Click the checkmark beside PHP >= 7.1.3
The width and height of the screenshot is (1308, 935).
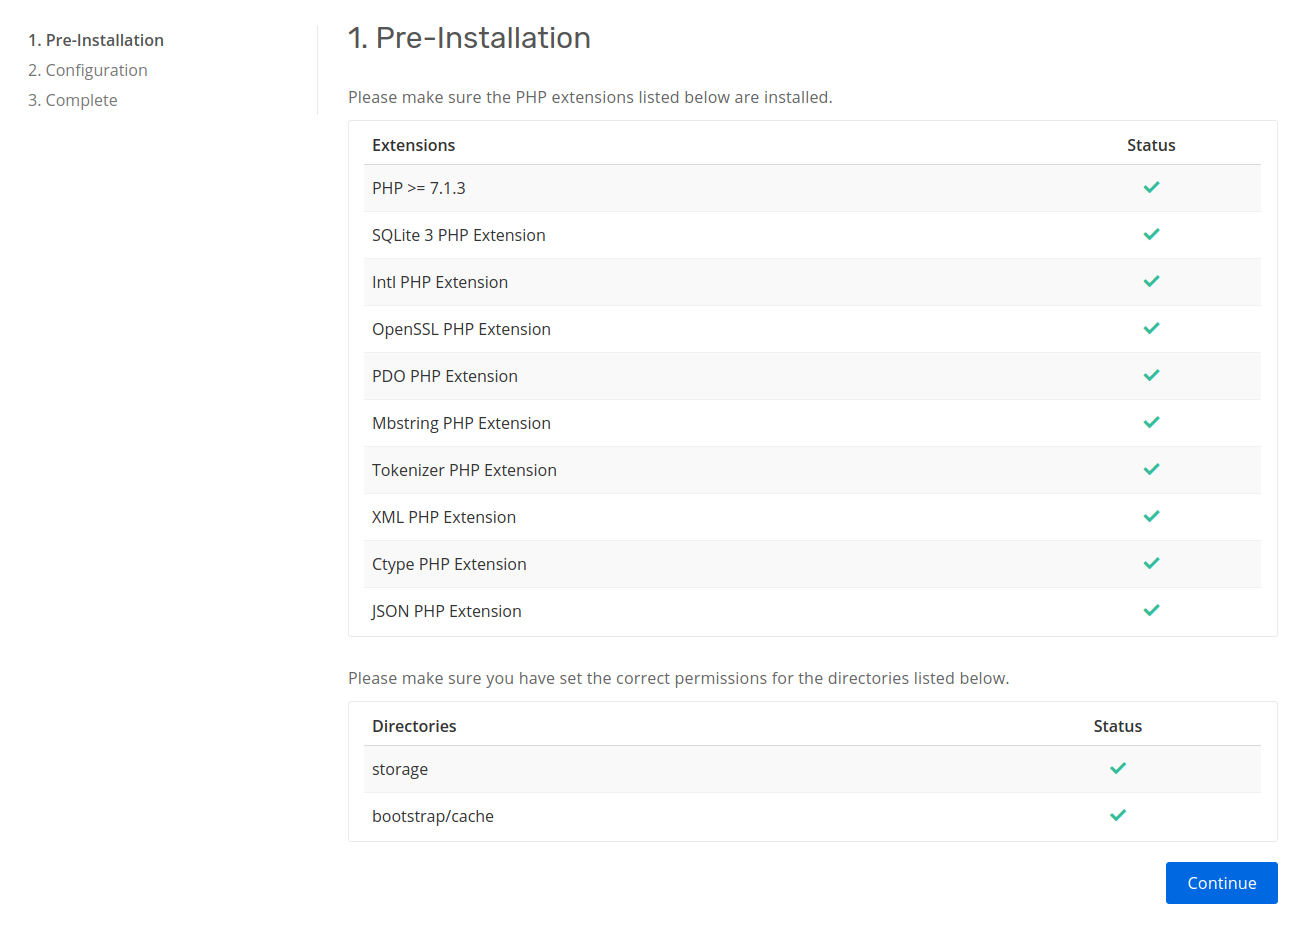[1151, 187]
